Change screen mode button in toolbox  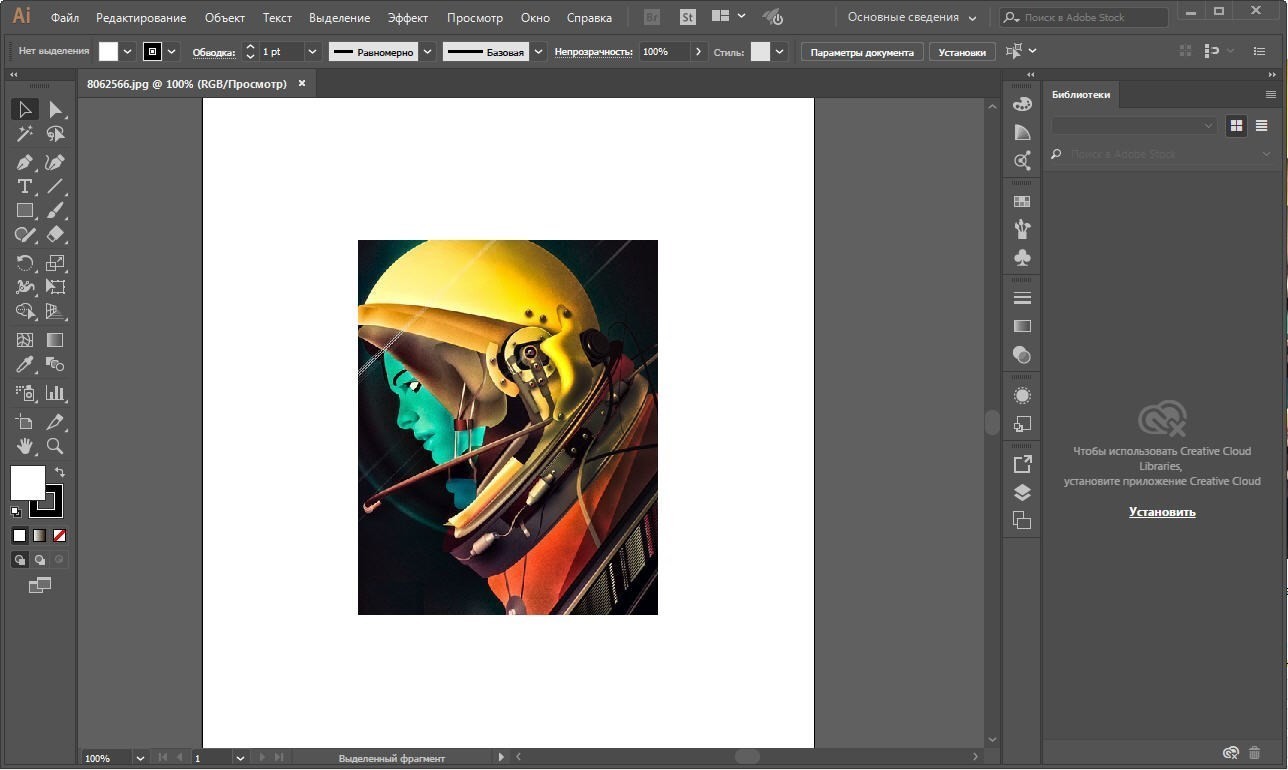[40, 586]
